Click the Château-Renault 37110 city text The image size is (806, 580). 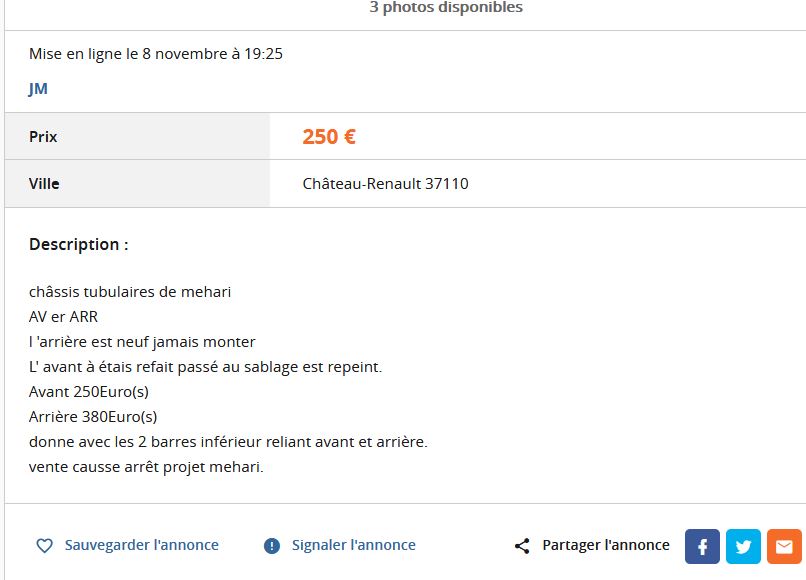point(386,184)
